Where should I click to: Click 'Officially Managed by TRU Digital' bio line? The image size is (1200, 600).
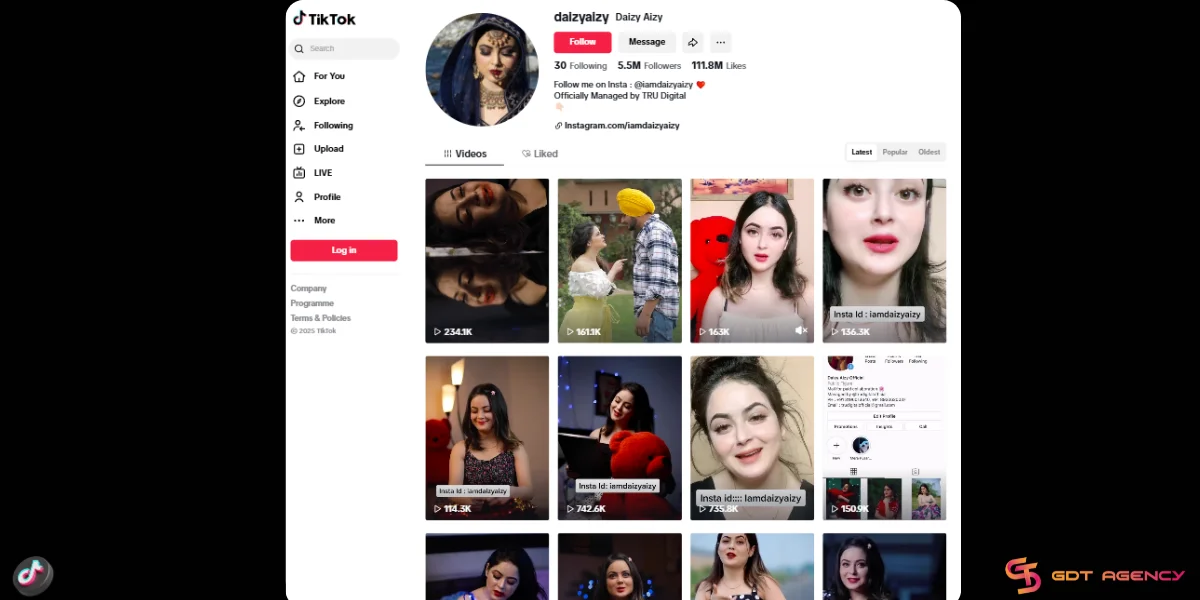pos(621,96)
